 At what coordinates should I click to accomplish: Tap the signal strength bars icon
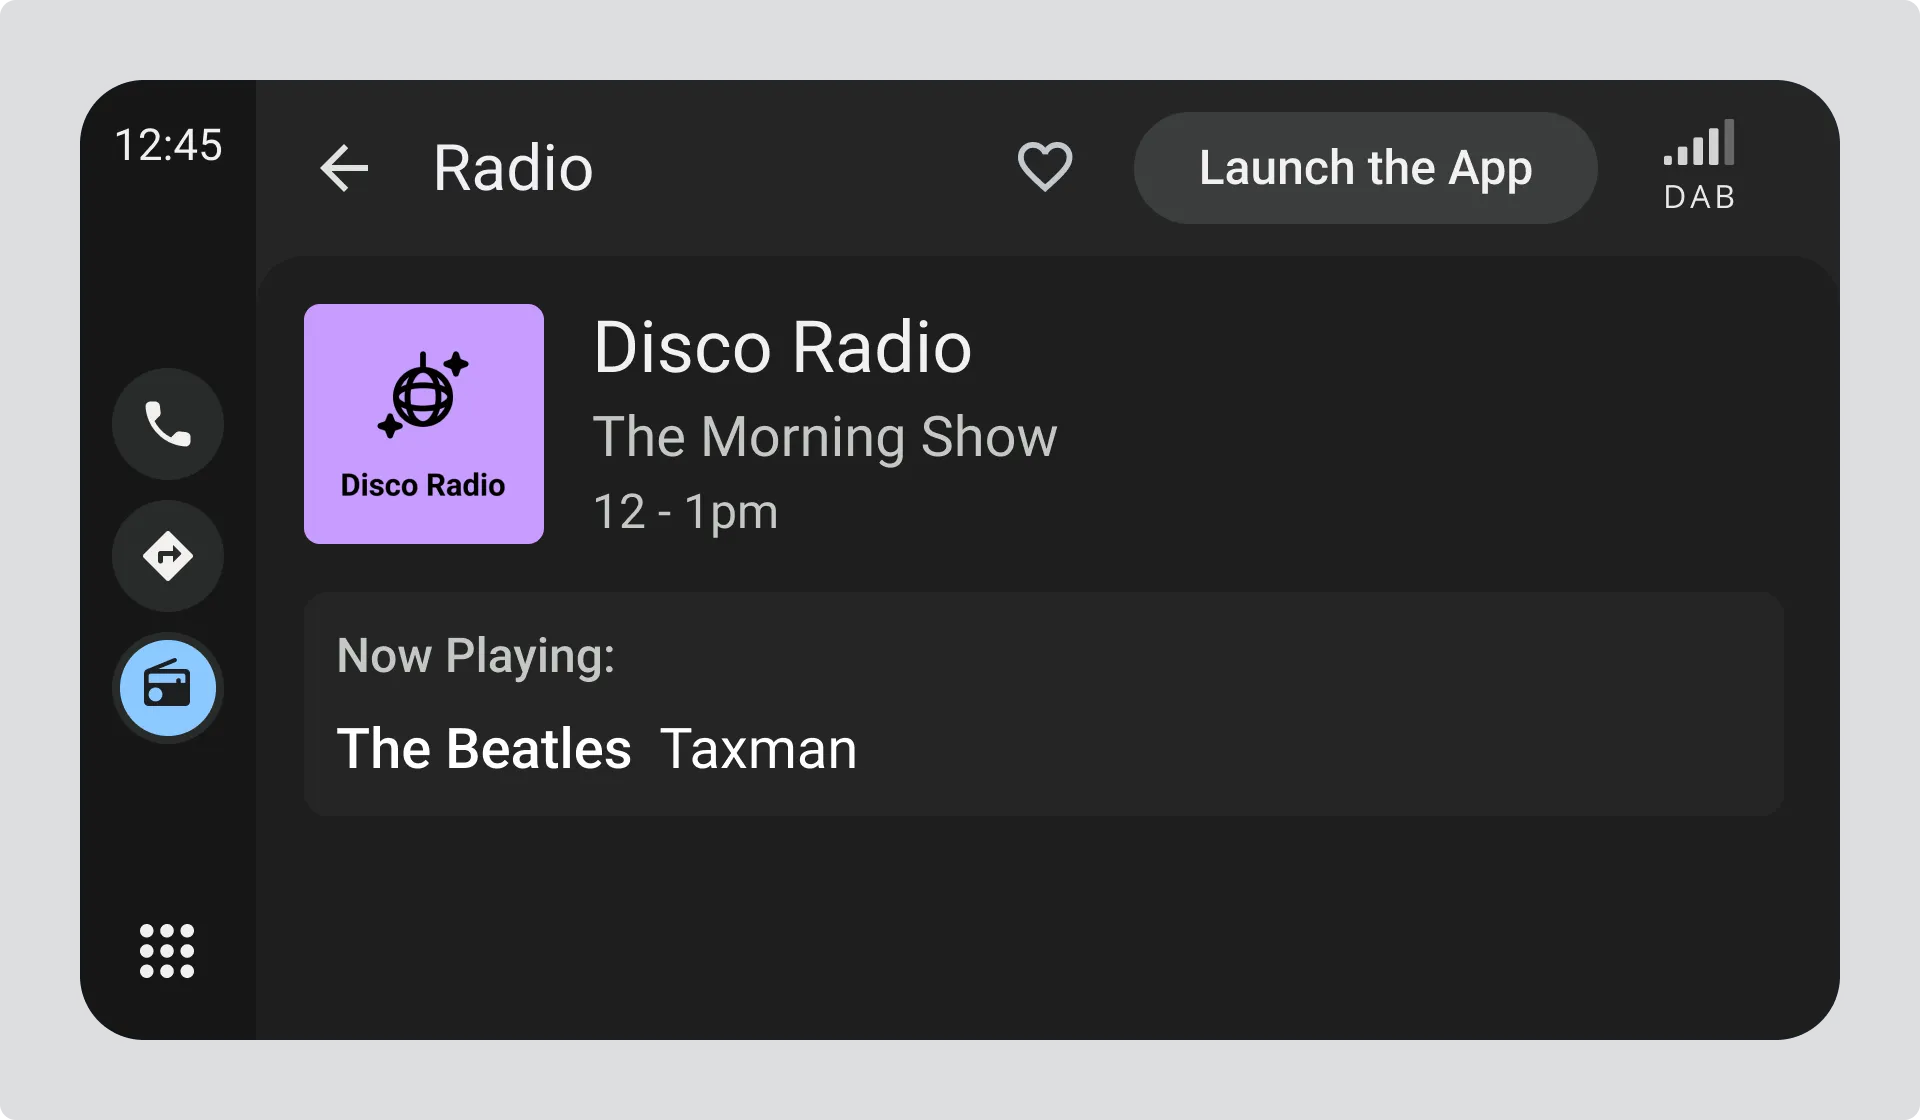(x=1700, y=144)
